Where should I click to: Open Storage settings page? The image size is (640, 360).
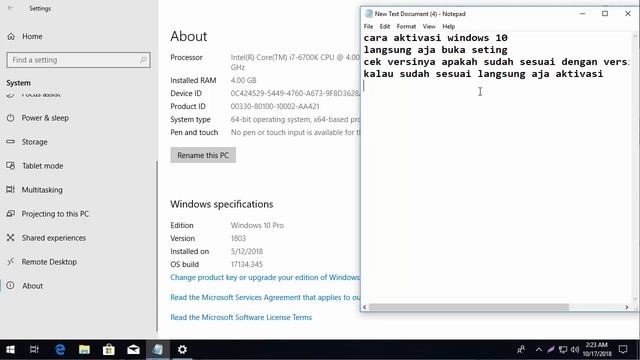35,142
